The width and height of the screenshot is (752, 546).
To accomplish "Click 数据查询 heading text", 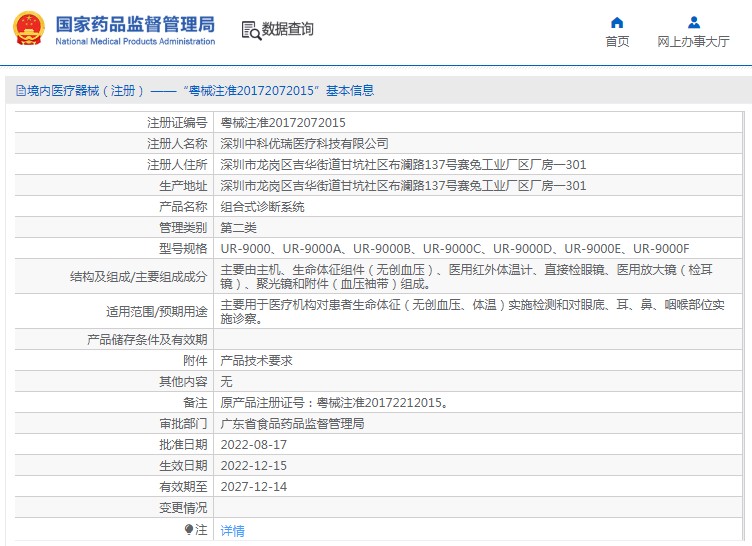I will [x=287, y=29].
